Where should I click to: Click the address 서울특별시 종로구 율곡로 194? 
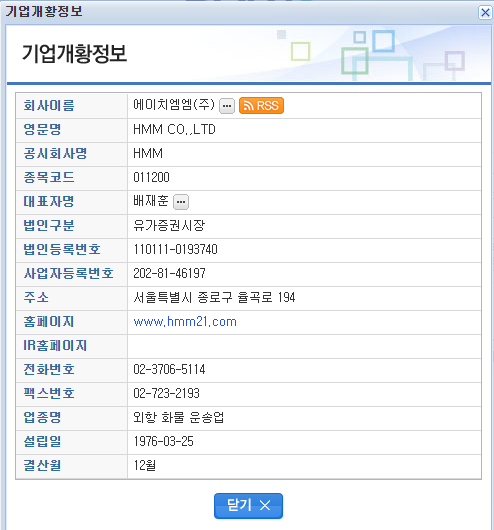[x=214, y=297]
